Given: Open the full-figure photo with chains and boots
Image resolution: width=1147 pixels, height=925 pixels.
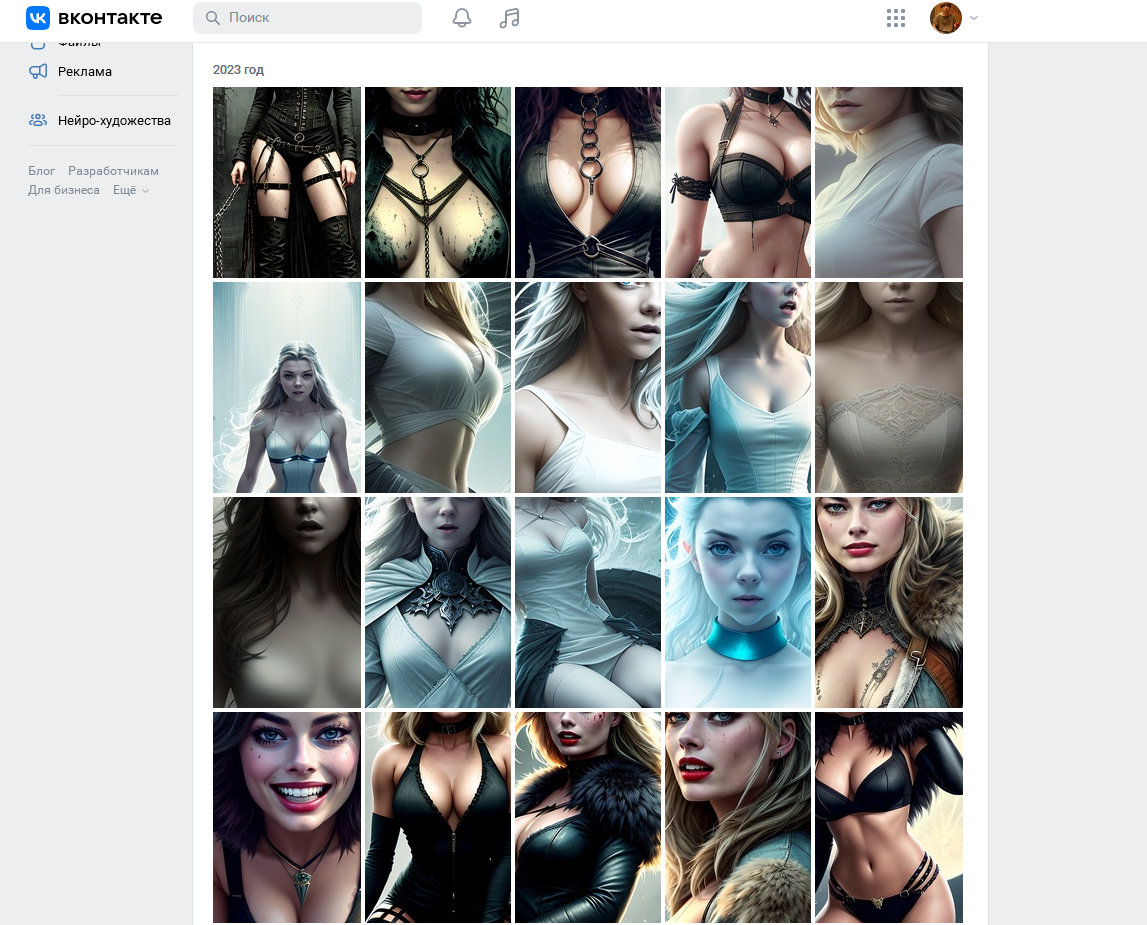Looking at the screenshot, I should tap(287, 182).
